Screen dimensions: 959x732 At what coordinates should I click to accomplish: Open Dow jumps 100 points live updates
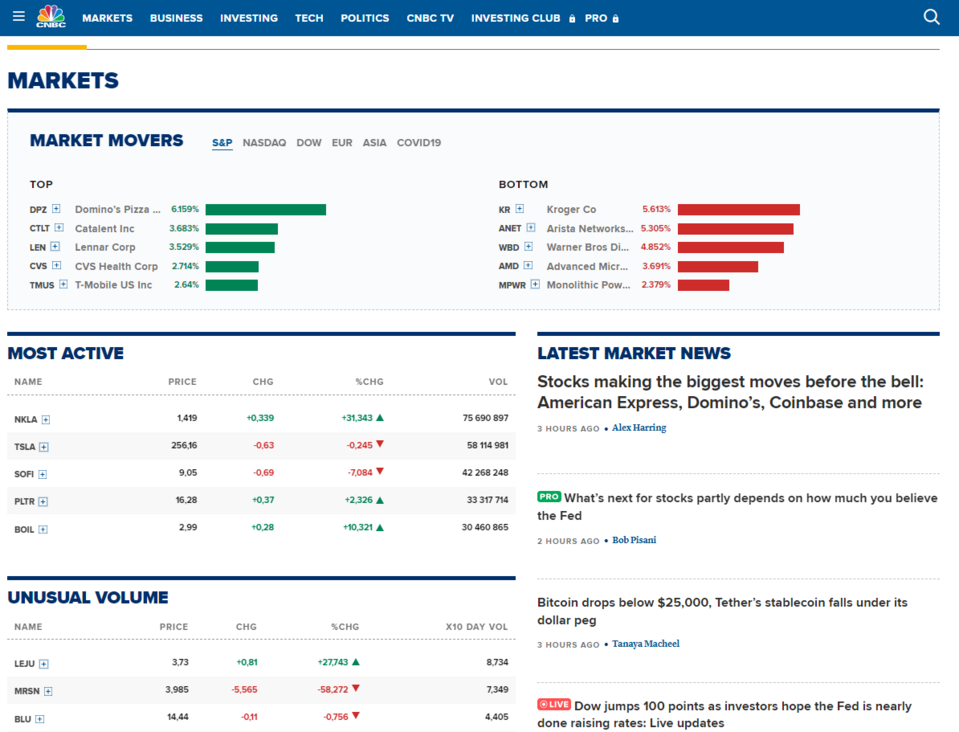(725, 714)
